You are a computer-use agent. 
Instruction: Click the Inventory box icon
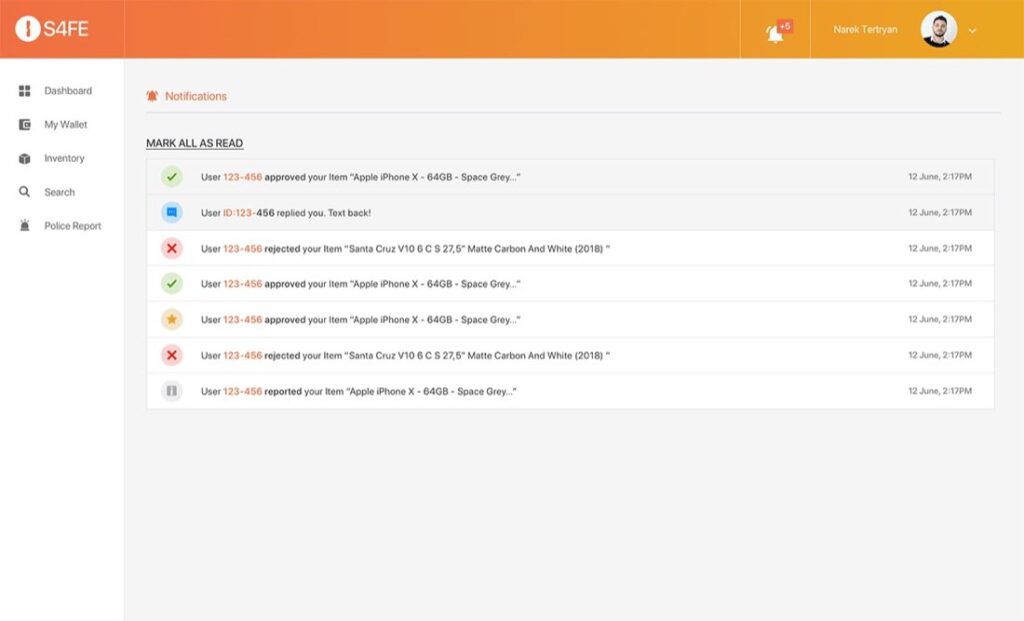(25, 159)
